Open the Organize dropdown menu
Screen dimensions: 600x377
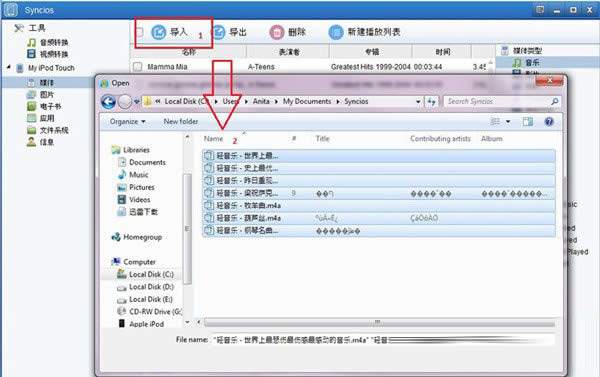tap(127, 121)
